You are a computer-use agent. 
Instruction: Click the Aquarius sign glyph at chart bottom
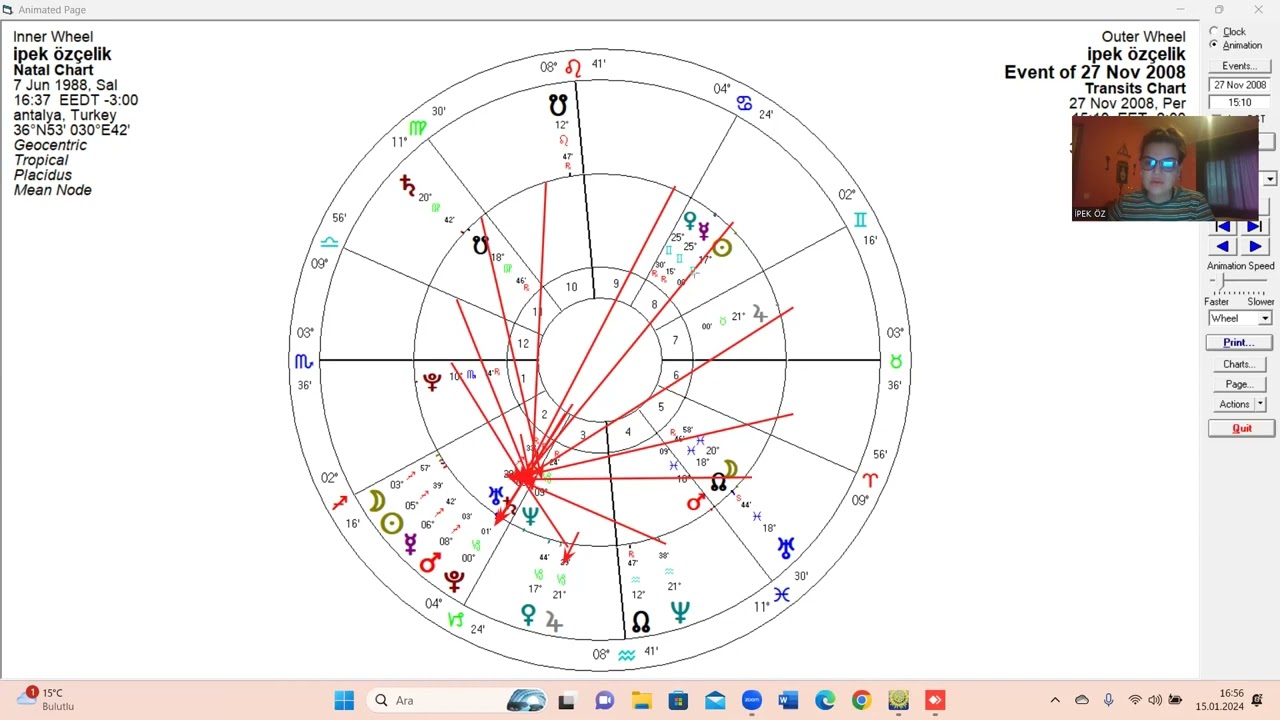(x=626, y=655)
